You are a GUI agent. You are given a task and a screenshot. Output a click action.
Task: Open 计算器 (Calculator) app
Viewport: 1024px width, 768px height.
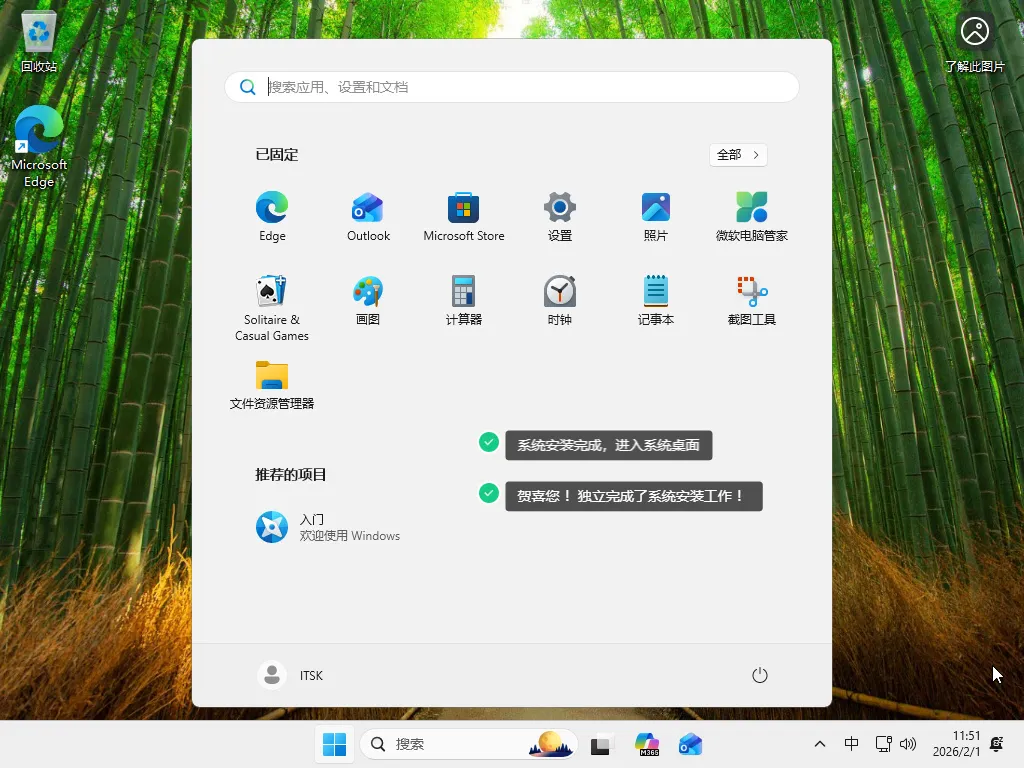(464, 300)
